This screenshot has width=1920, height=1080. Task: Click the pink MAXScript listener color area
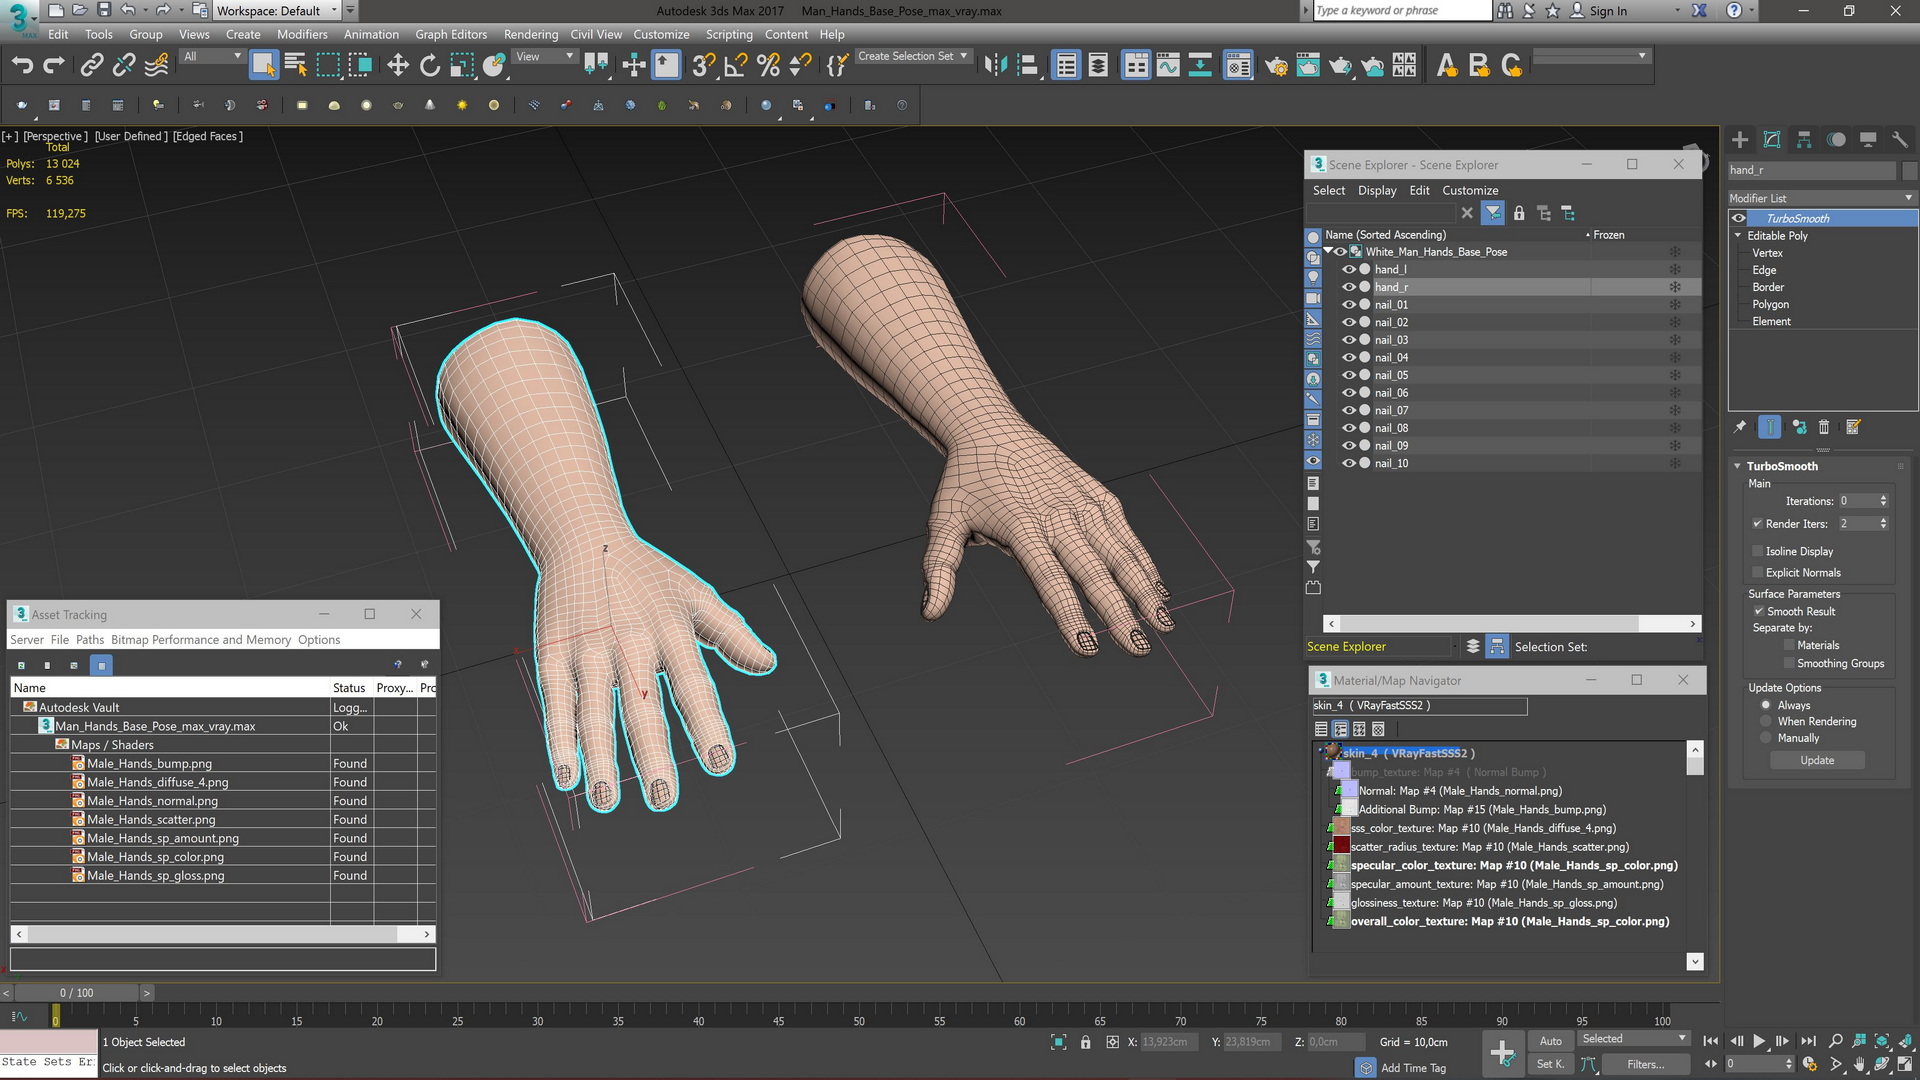[49, 1041]
